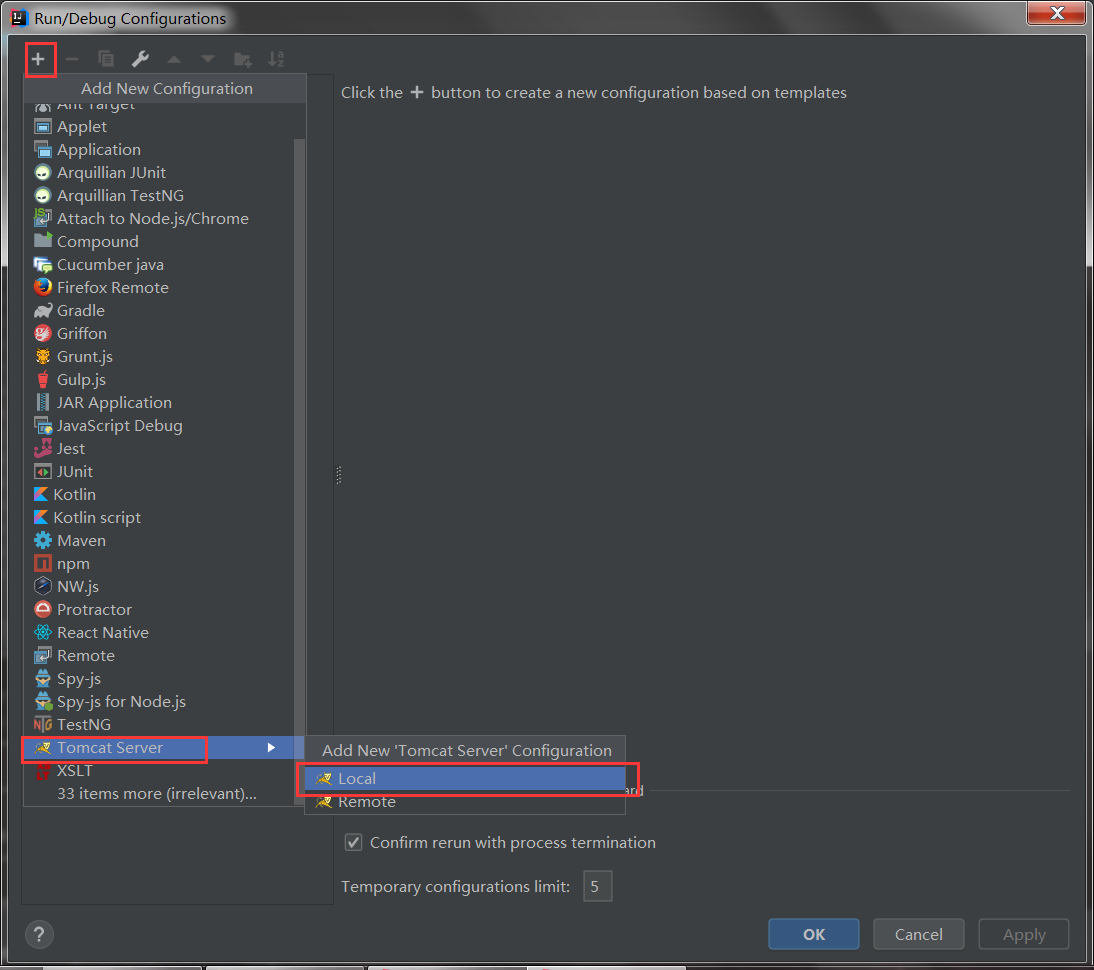Close the Run/Debug Configurations dialog

coord(1056,13)
